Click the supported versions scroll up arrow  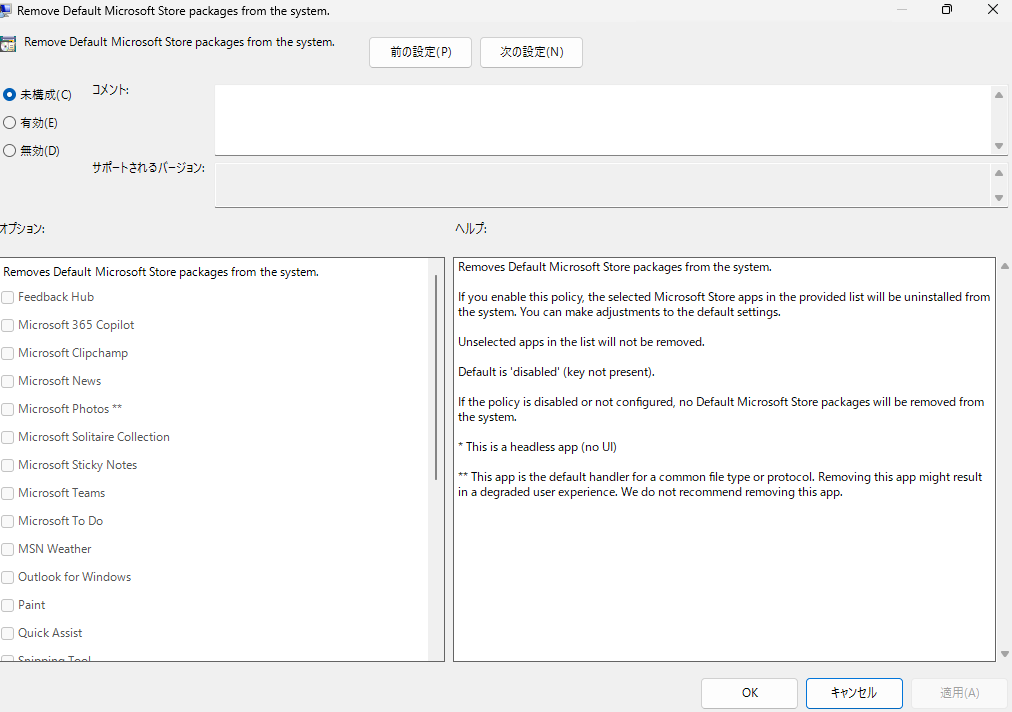coord(998,173)
